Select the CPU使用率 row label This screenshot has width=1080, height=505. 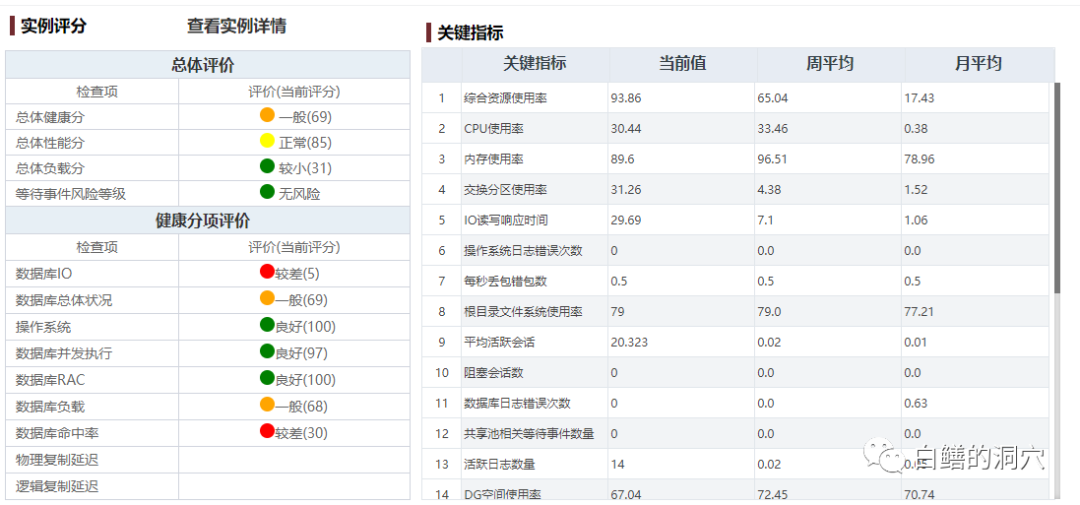coord(494,129)
